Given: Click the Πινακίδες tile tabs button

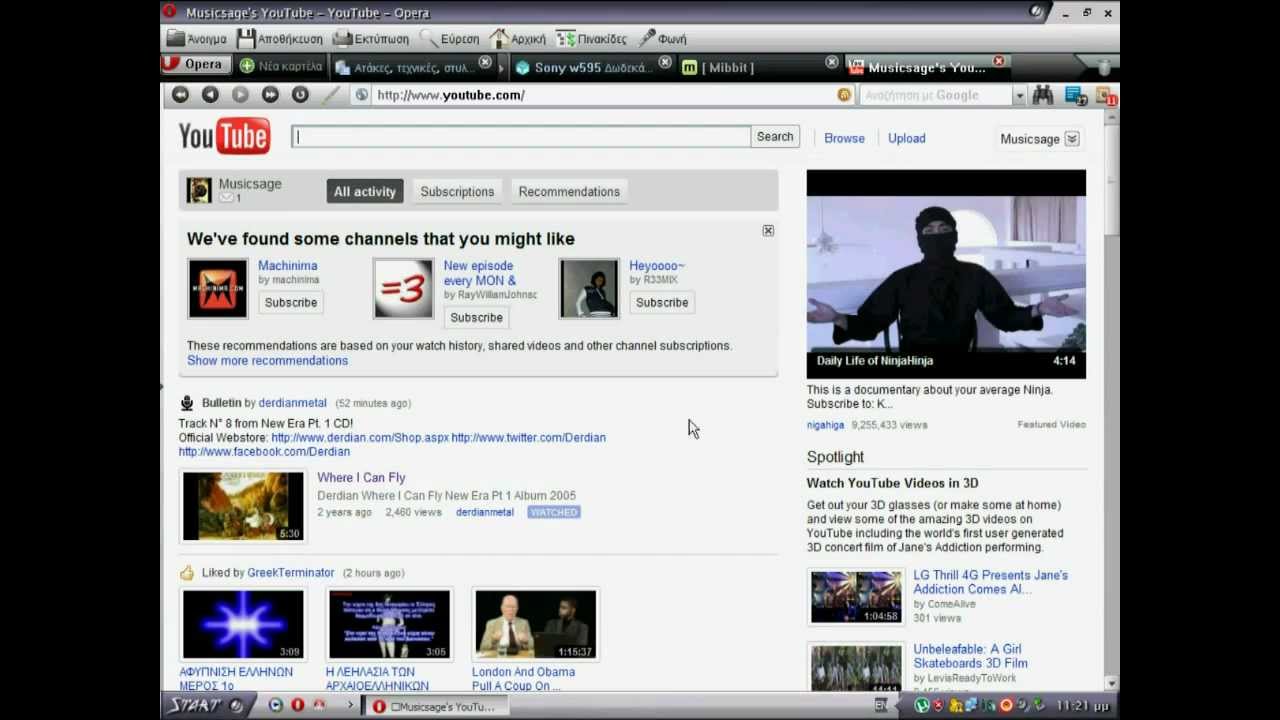Looking at the screenshot, I should pos(592,39).
